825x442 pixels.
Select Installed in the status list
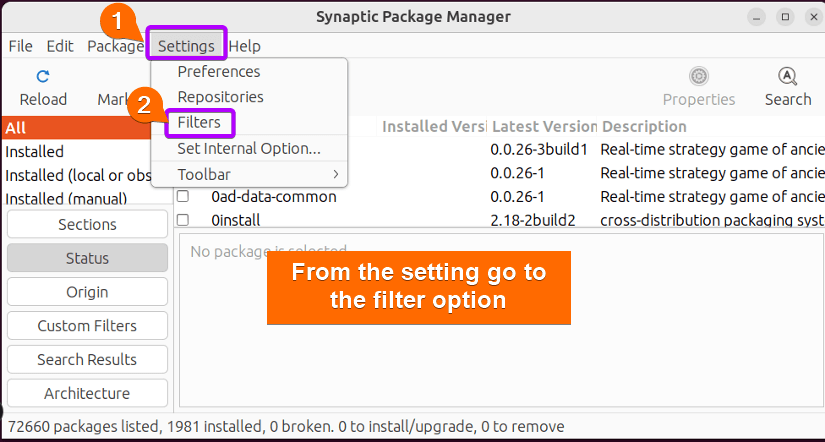35,152
